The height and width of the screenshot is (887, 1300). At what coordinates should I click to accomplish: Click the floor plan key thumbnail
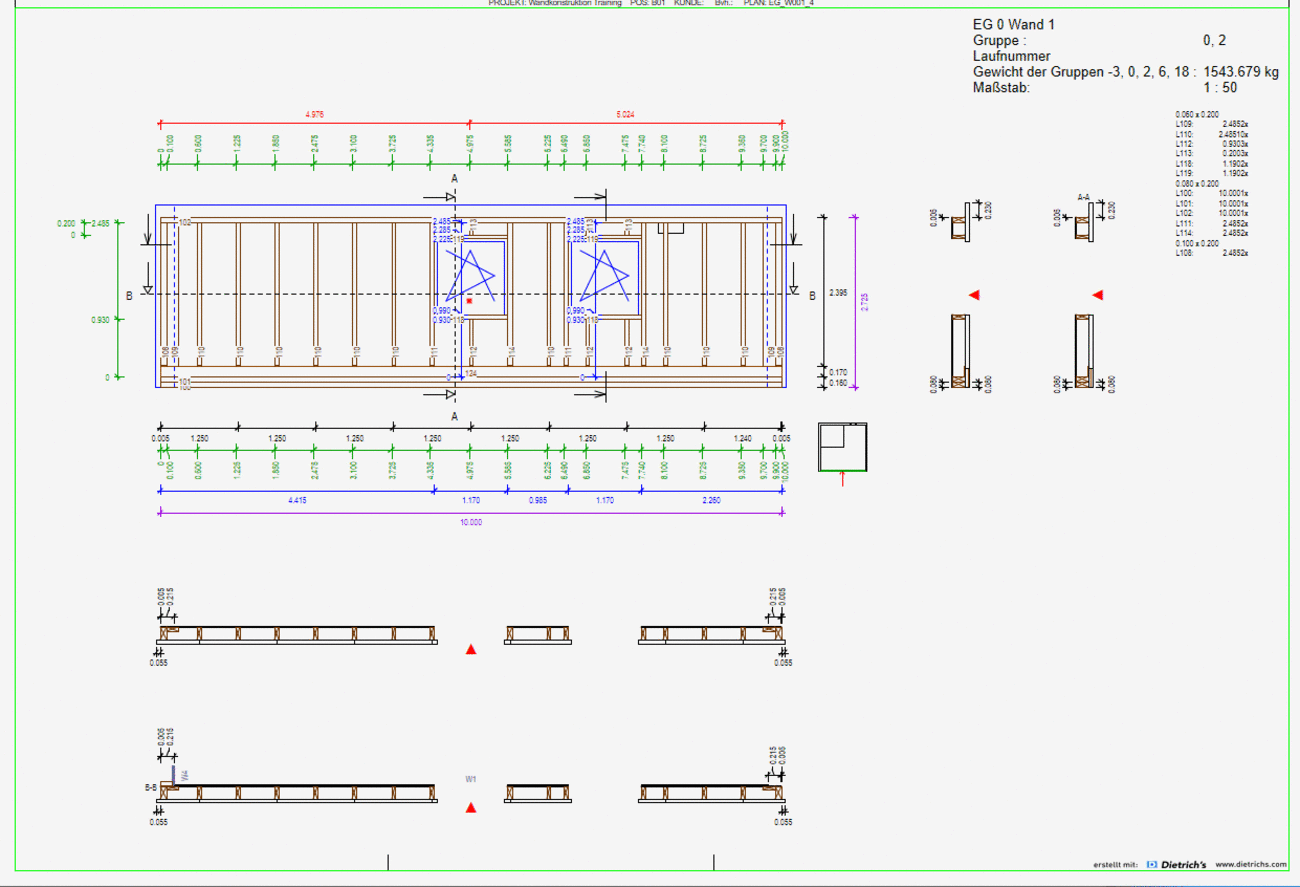pyautogui.click(x=842, y=447)
